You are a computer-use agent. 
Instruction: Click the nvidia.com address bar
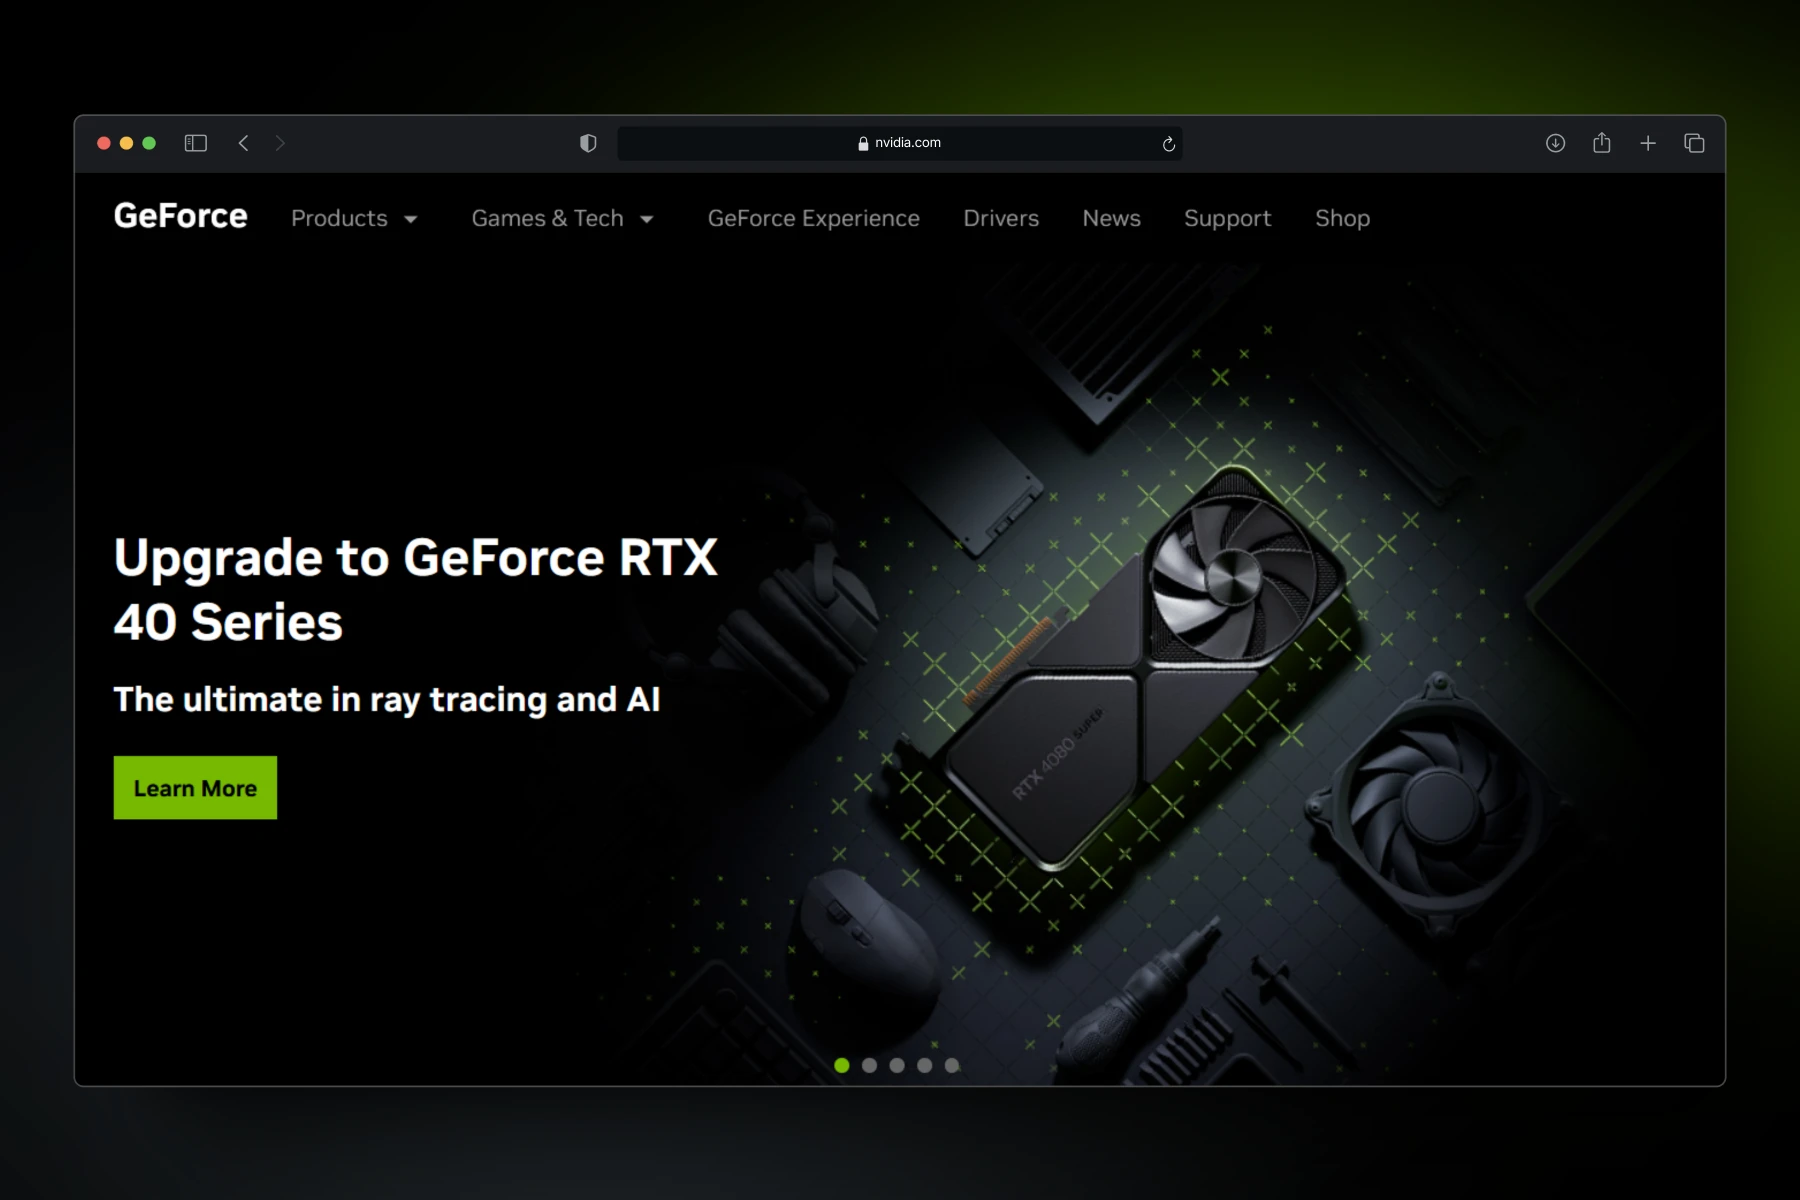click(x=900, y=143)
